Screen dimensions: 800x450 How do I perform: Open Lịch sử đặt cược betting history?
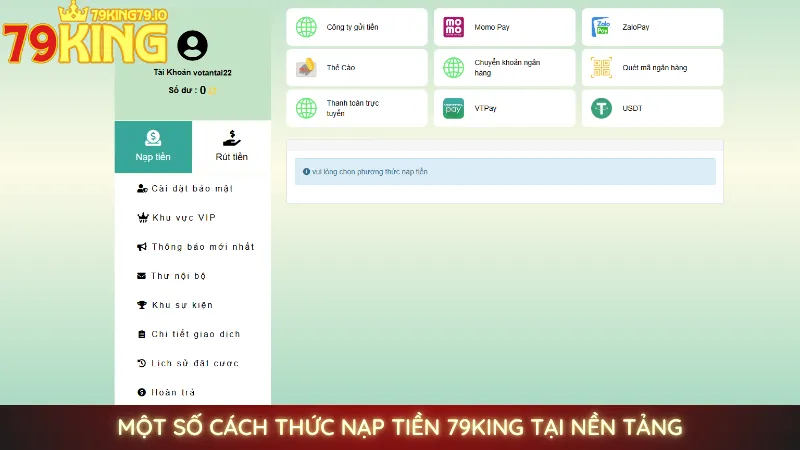coord(195,363)
